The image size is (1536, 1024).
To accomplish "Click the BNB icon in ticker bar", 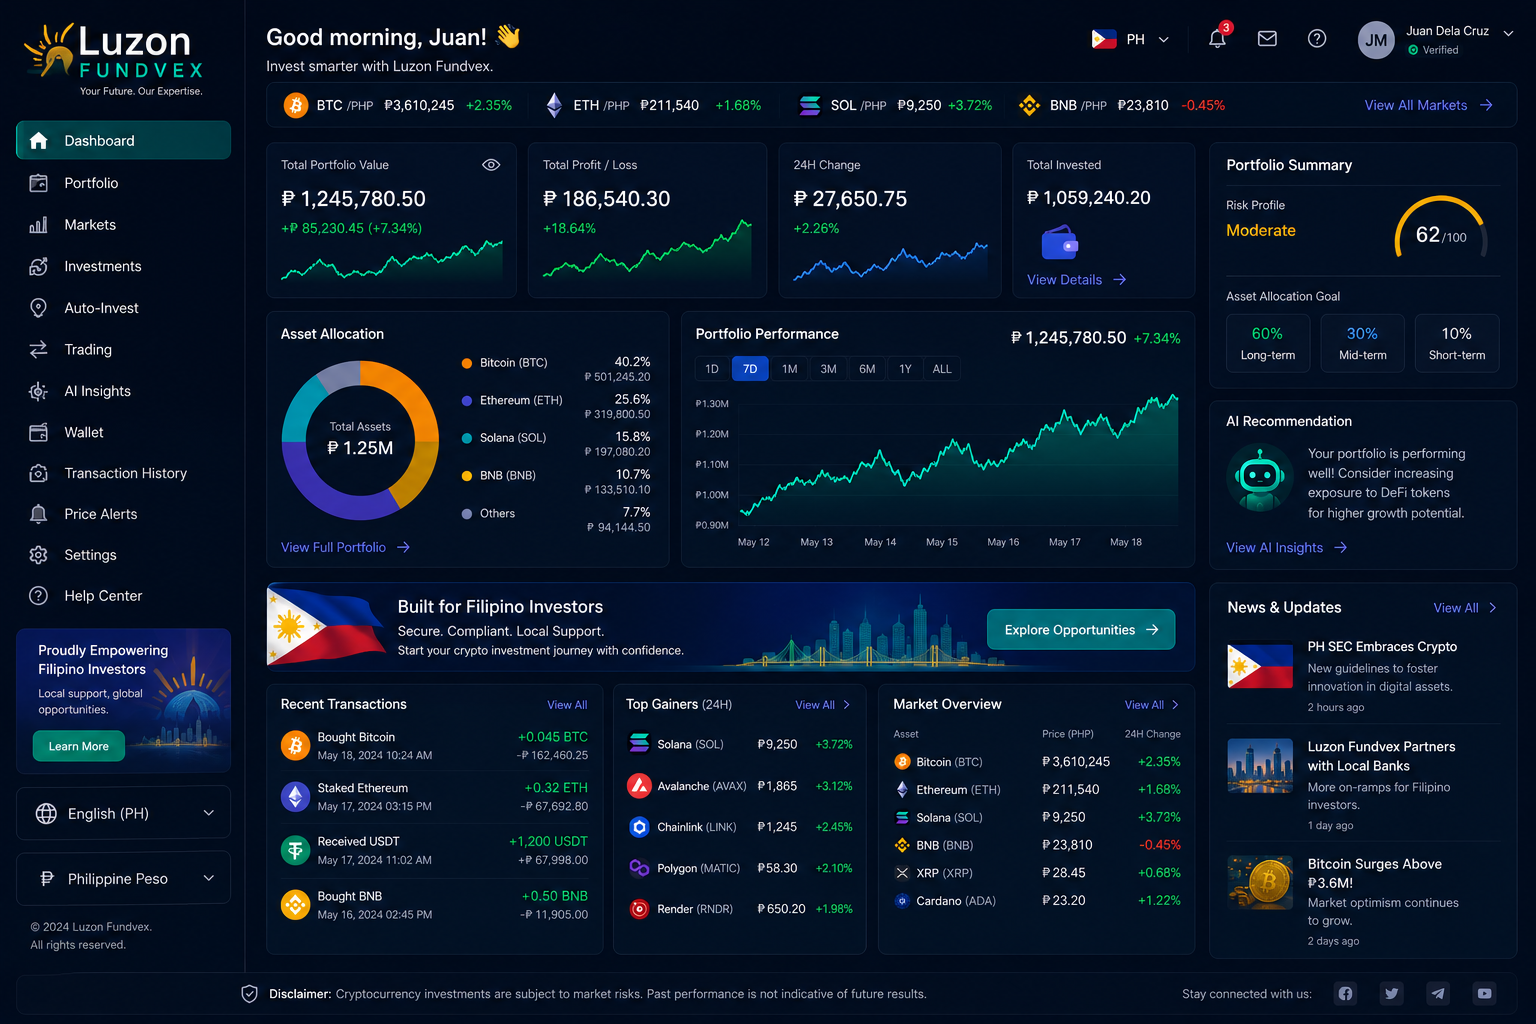I will (x=1029, y=105).
